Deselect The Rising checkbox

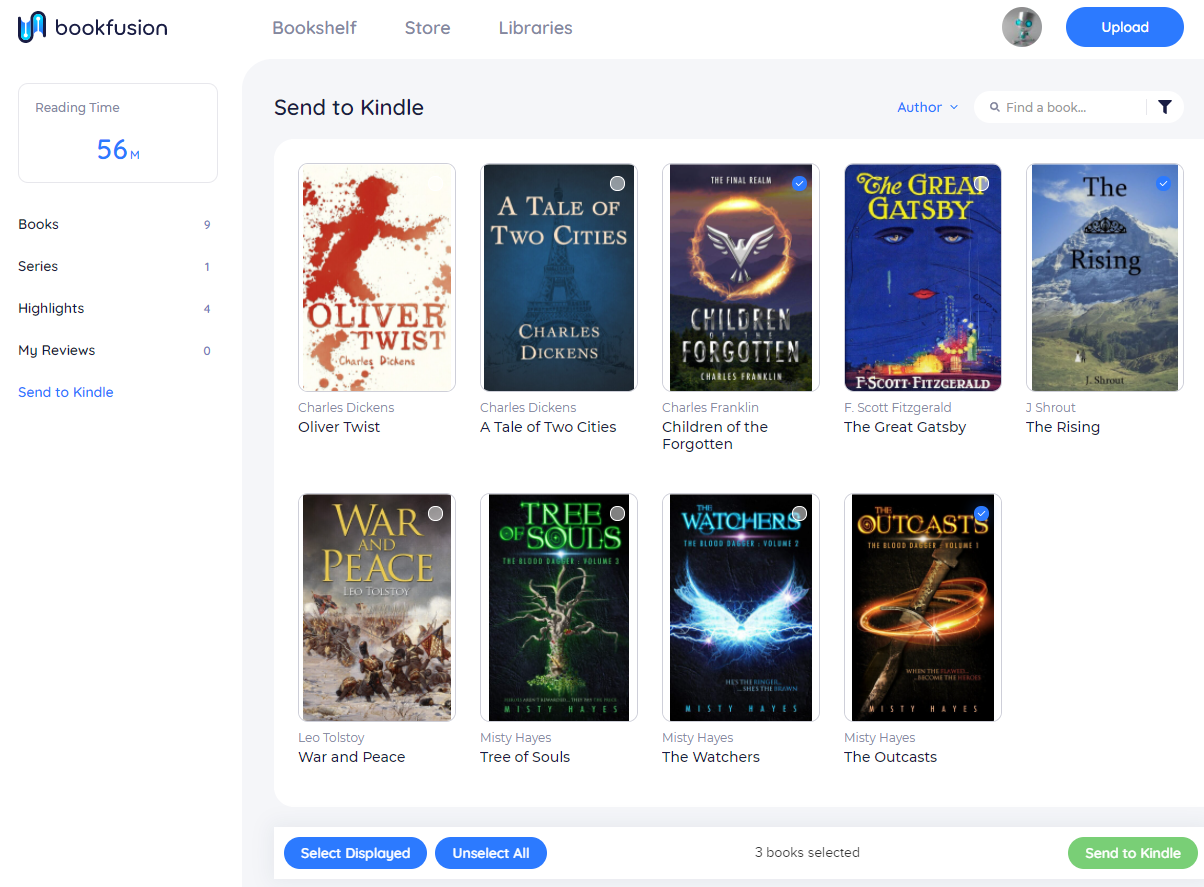1163,183
